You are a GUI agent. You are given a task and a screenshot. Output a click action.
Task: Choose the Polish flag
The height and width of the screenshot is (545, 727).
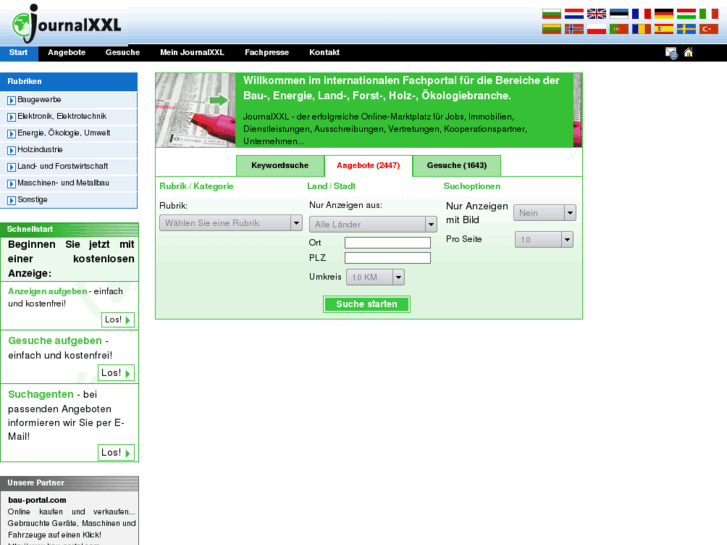tap(596, 29)
